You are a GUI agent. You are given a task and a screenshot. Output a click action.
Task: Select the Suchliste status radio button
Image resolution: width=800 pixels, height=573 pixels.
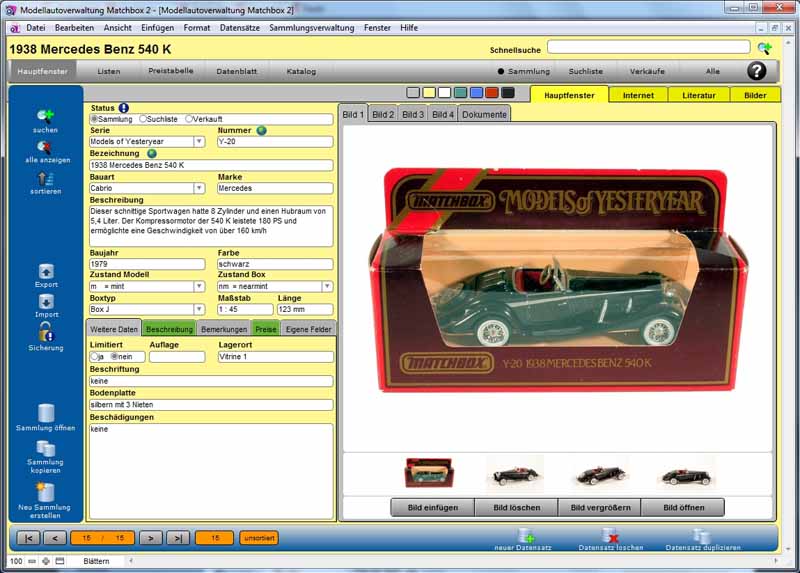coord(144,119)
